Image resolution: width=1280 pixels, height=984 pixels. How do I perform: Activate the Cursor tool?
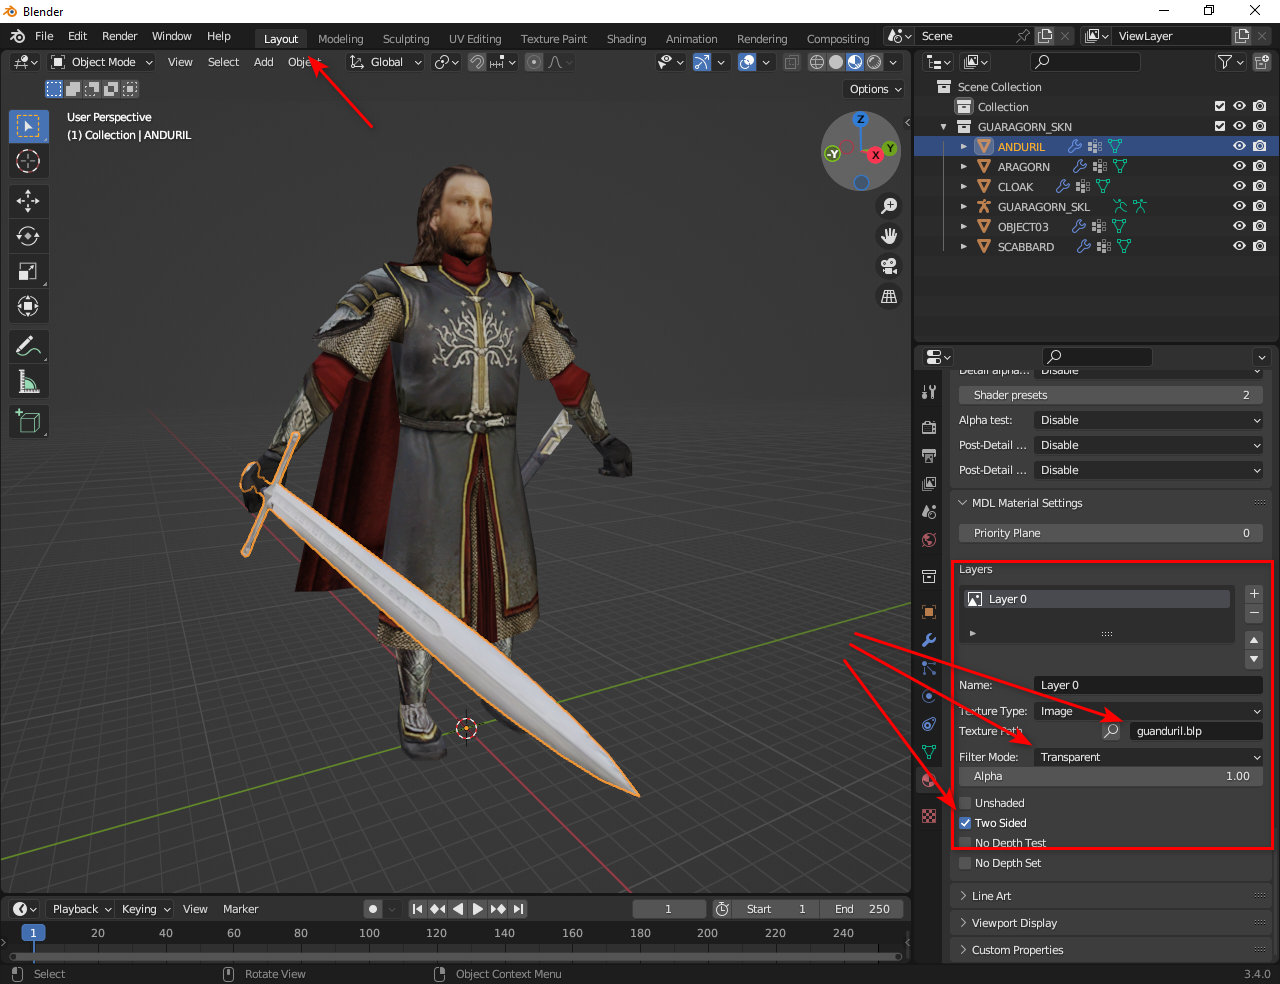(28, 161)
